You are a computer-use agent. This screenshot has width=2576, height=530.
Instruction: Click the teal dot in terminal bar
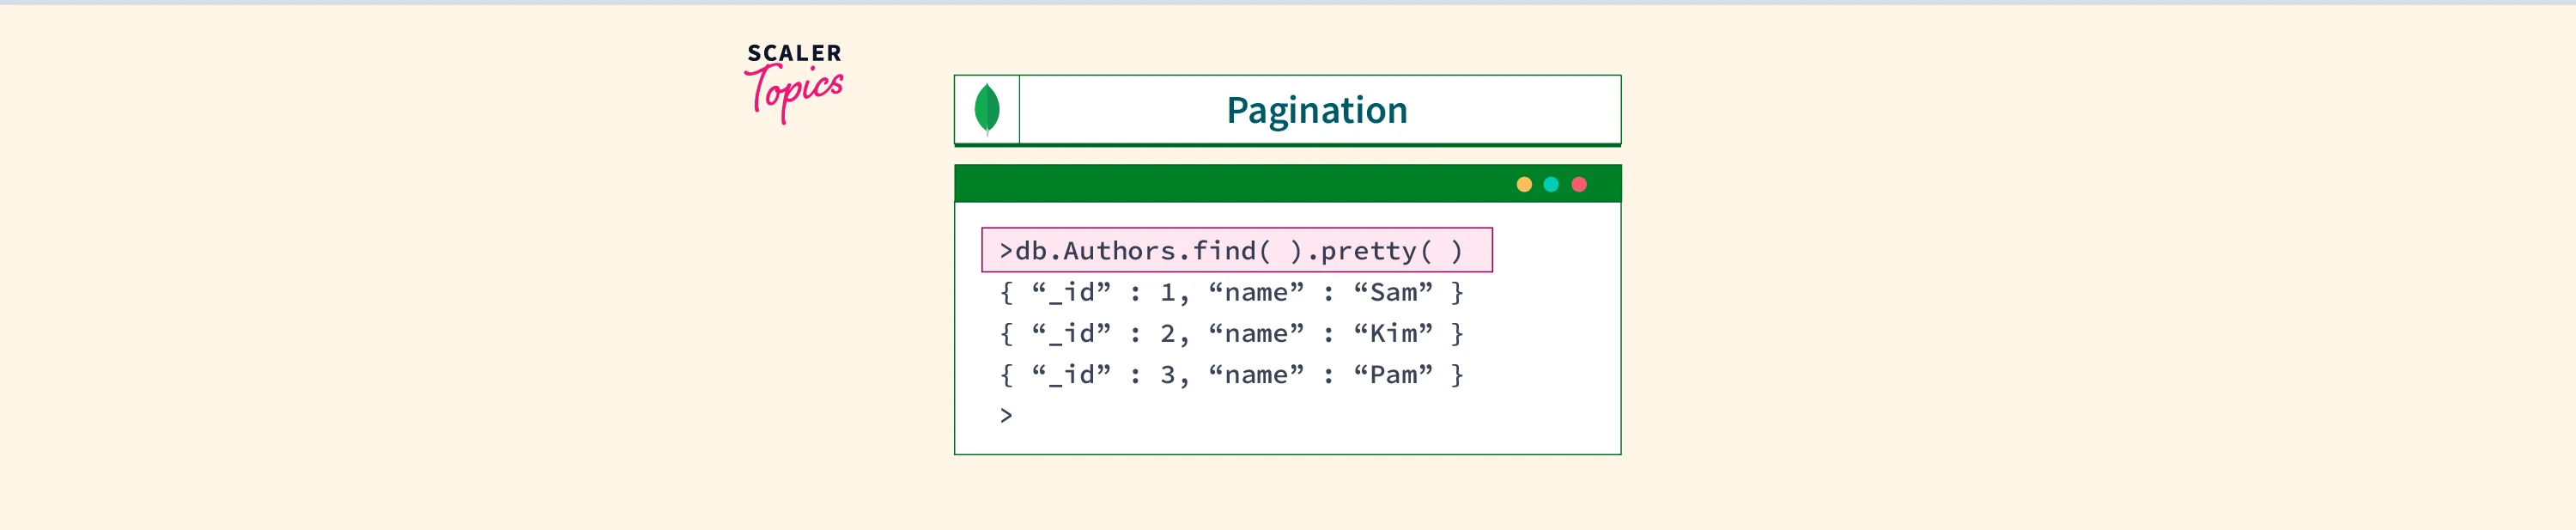point(1551,184)
